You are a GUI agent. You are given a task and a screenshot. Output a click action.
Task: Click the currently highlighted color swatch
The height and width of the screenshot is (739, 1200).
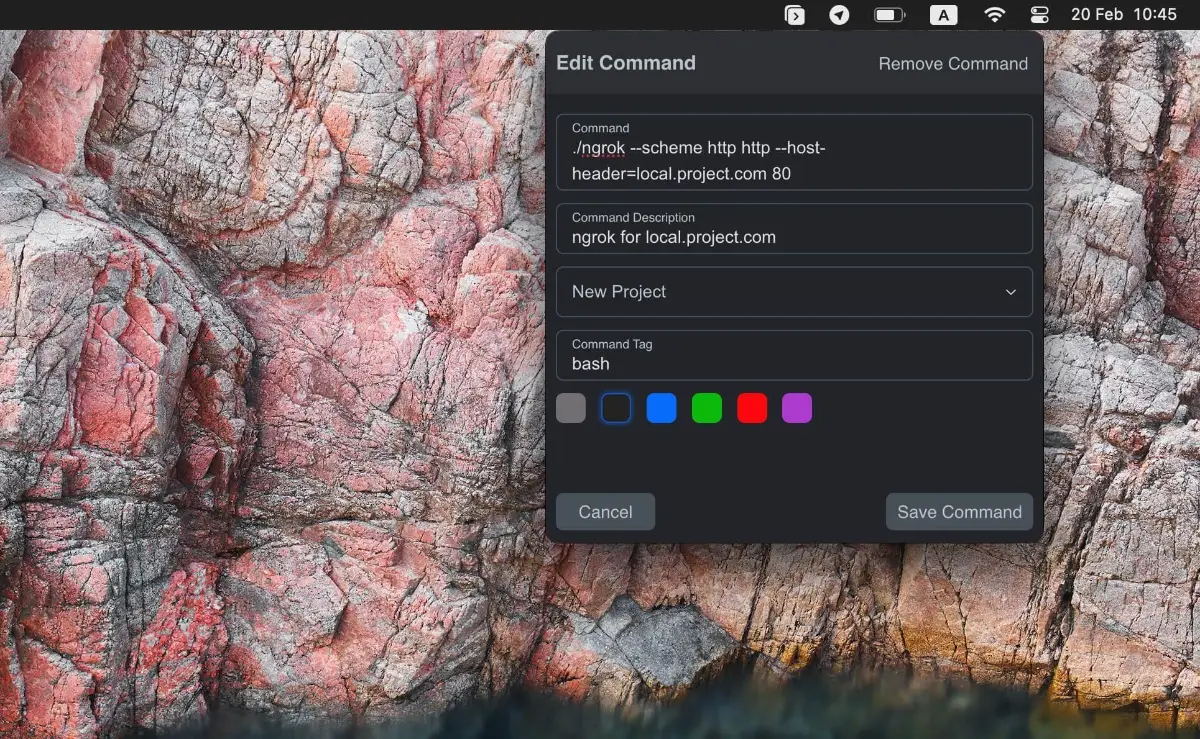(616, 407)
